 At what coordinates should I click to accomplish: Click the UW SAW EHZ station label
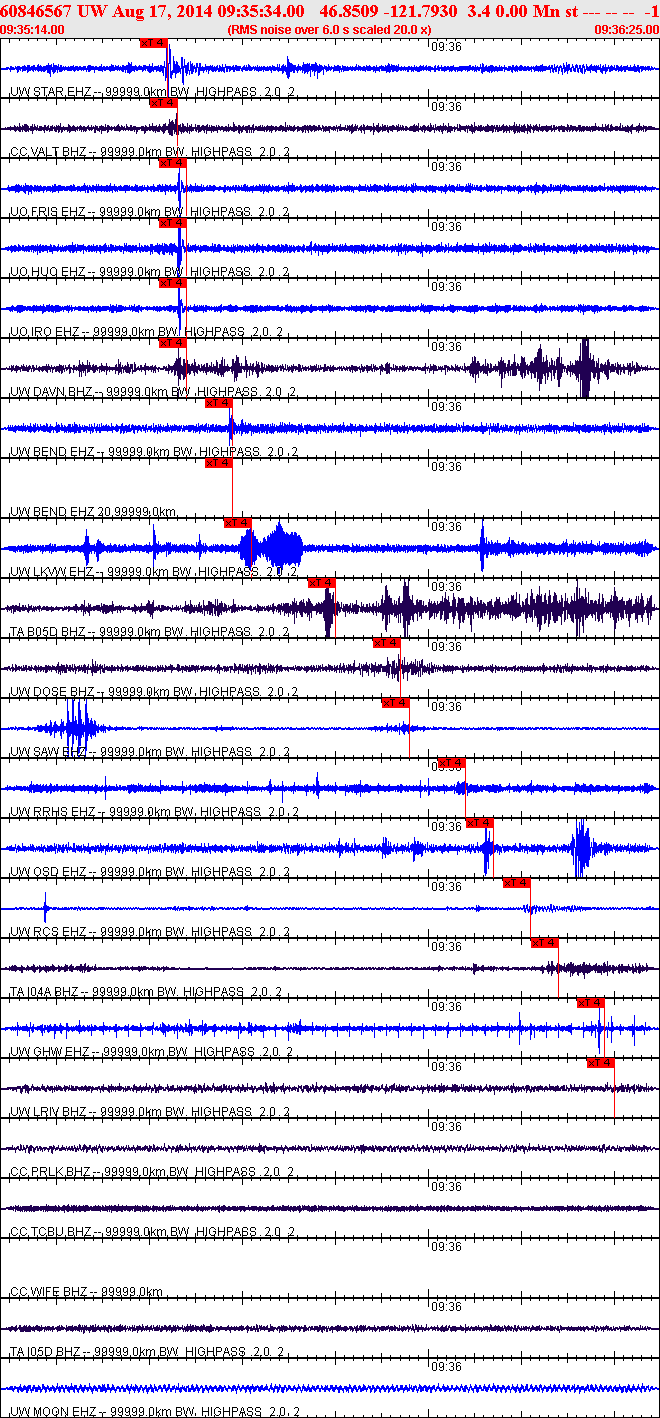150,752
